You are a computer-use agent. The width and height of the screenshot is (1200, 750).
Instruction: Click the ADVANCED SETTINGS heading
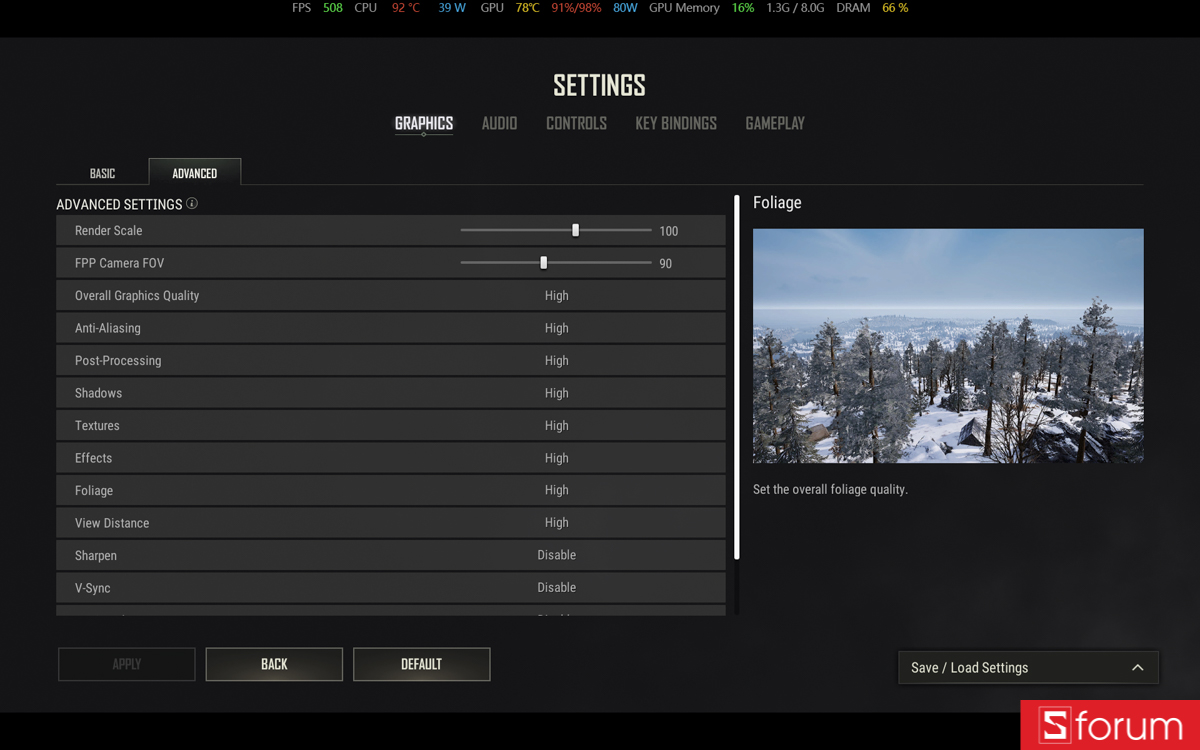(x=119, y=204)
